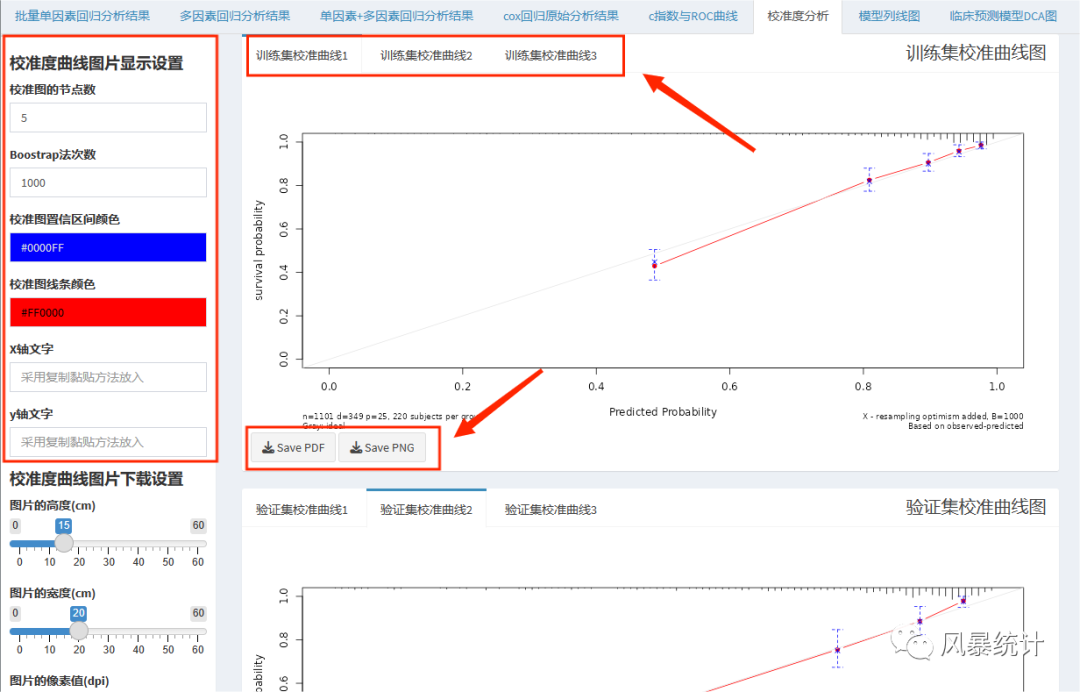Select cox回归原始分析结果 tab

561,16
